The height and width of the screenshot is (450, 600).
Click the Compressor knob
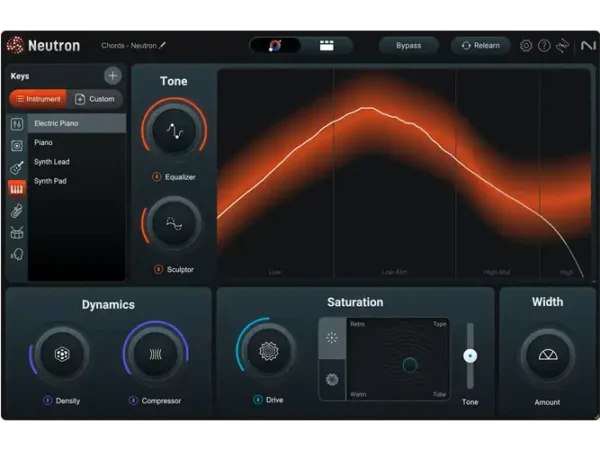pos(156,354)
